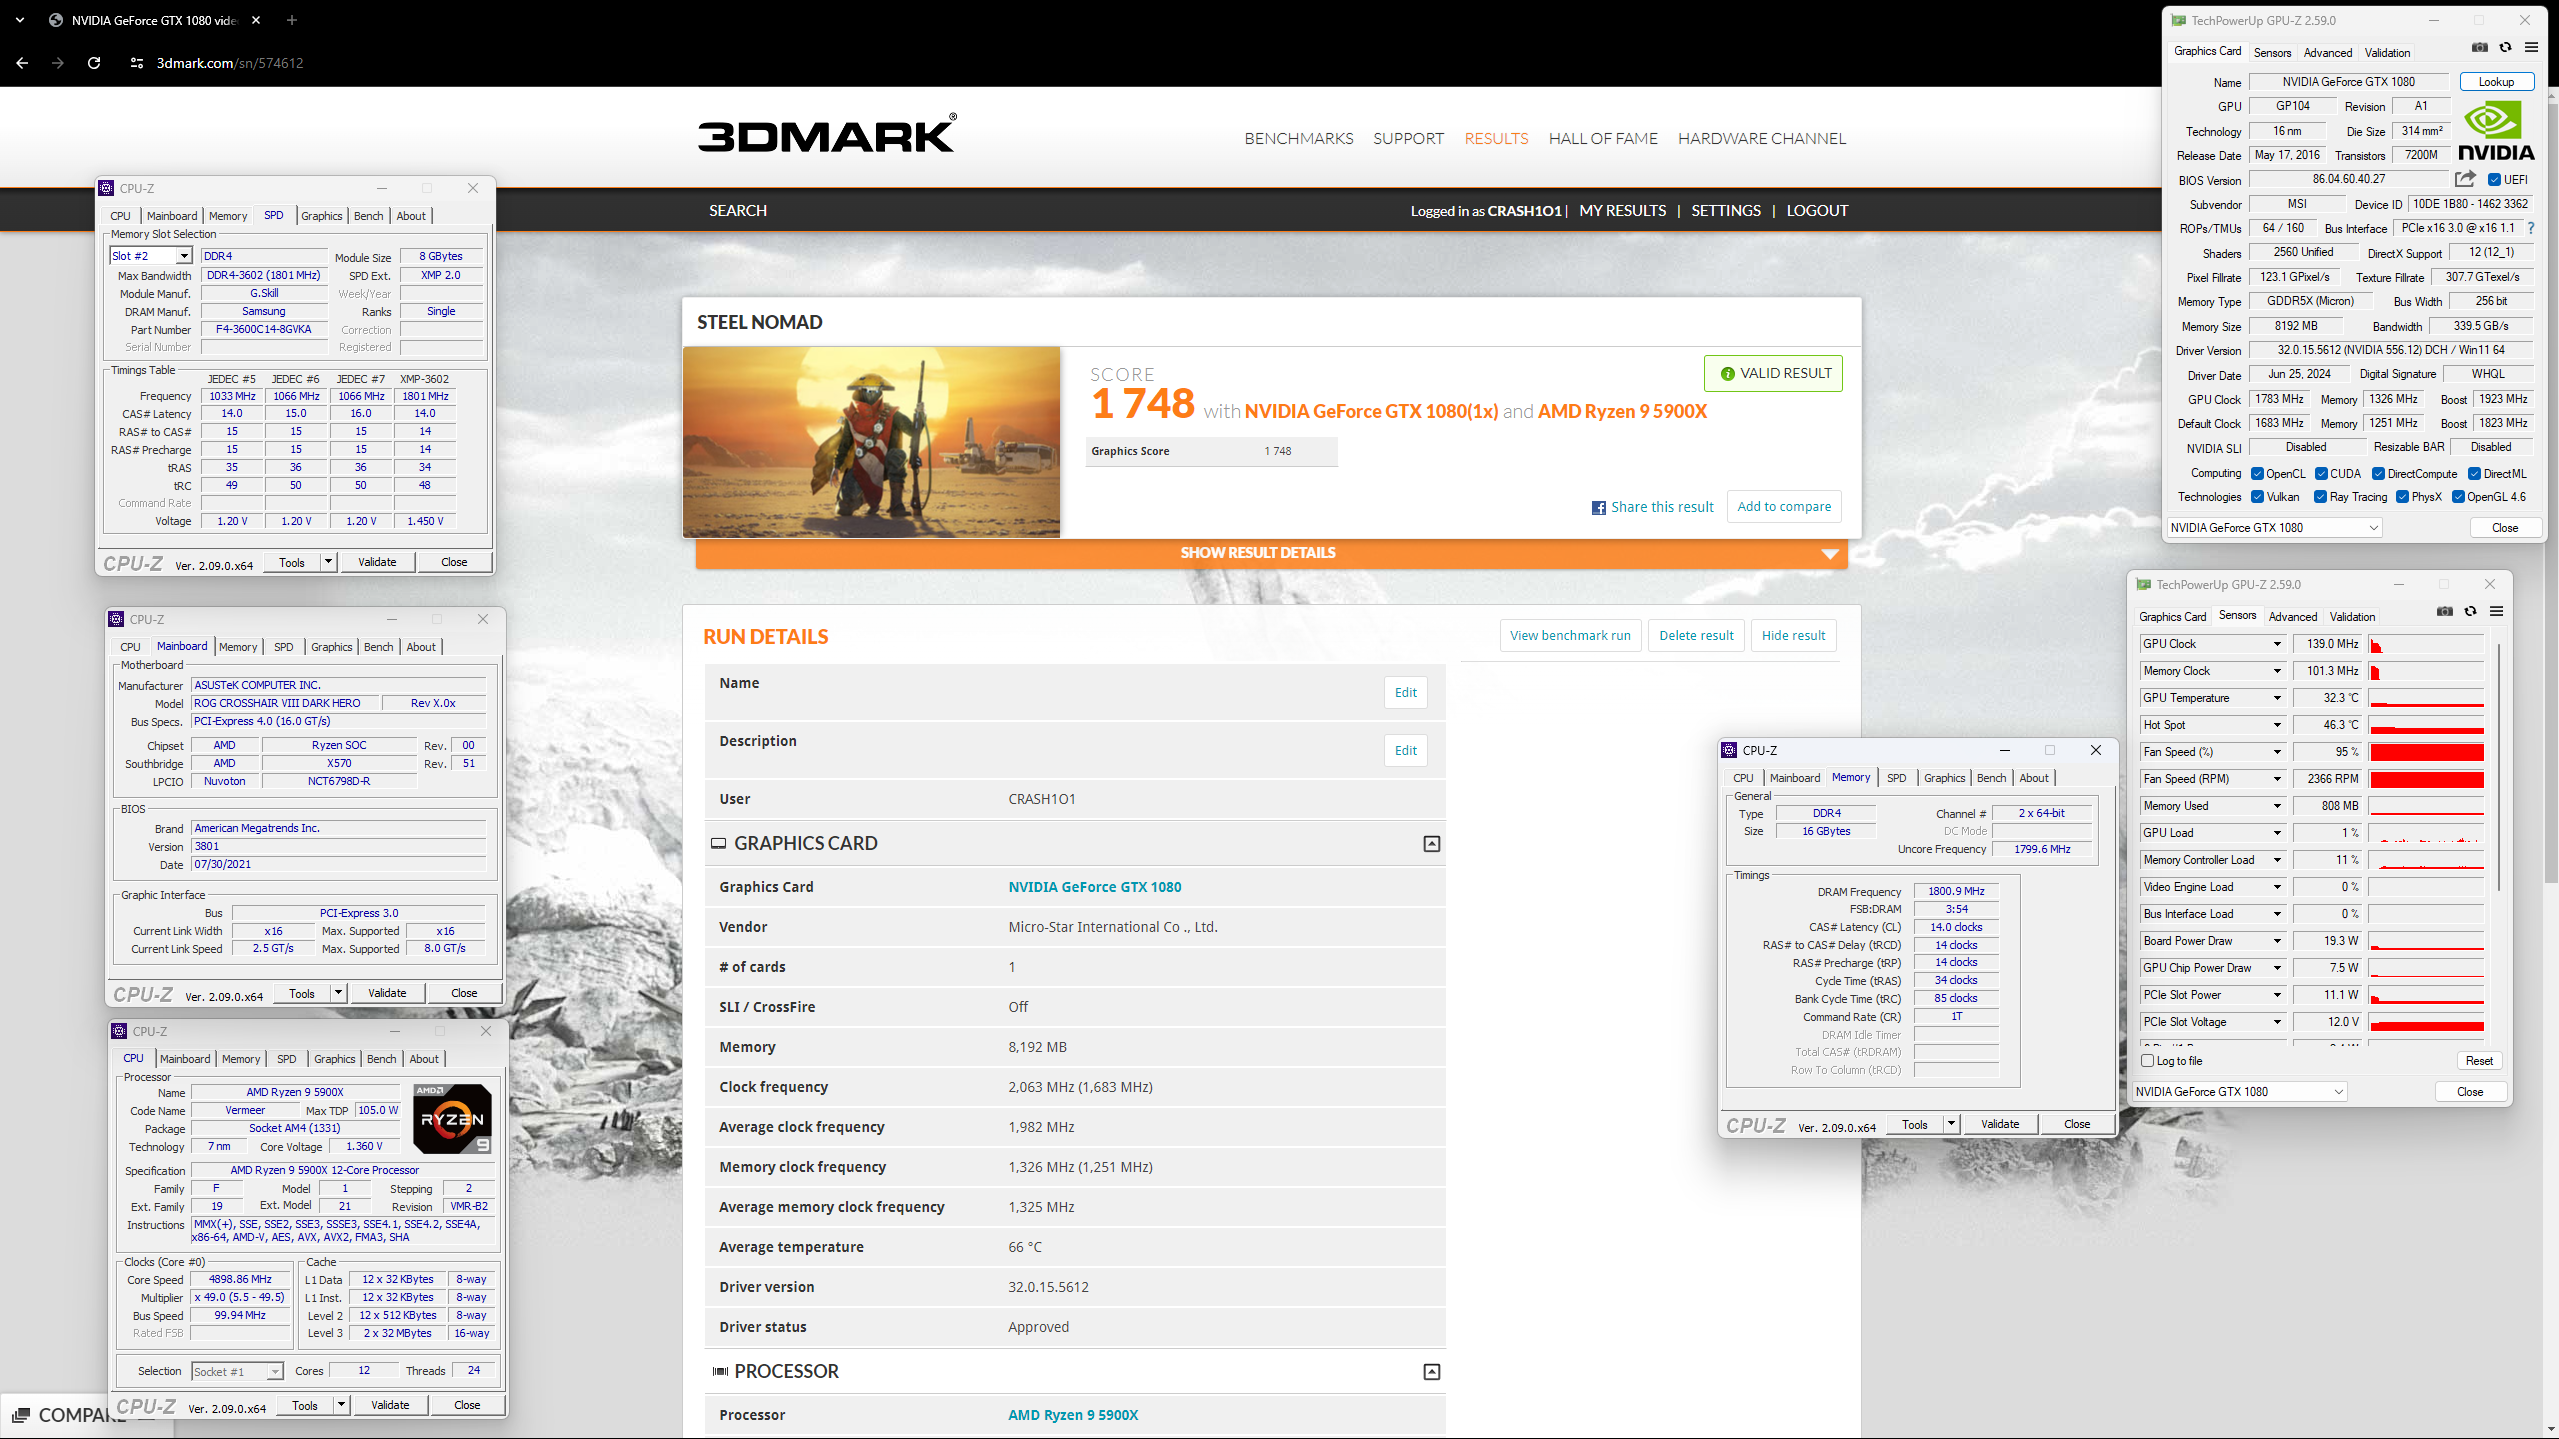Reload the 3dmark page

coord(94,63)
